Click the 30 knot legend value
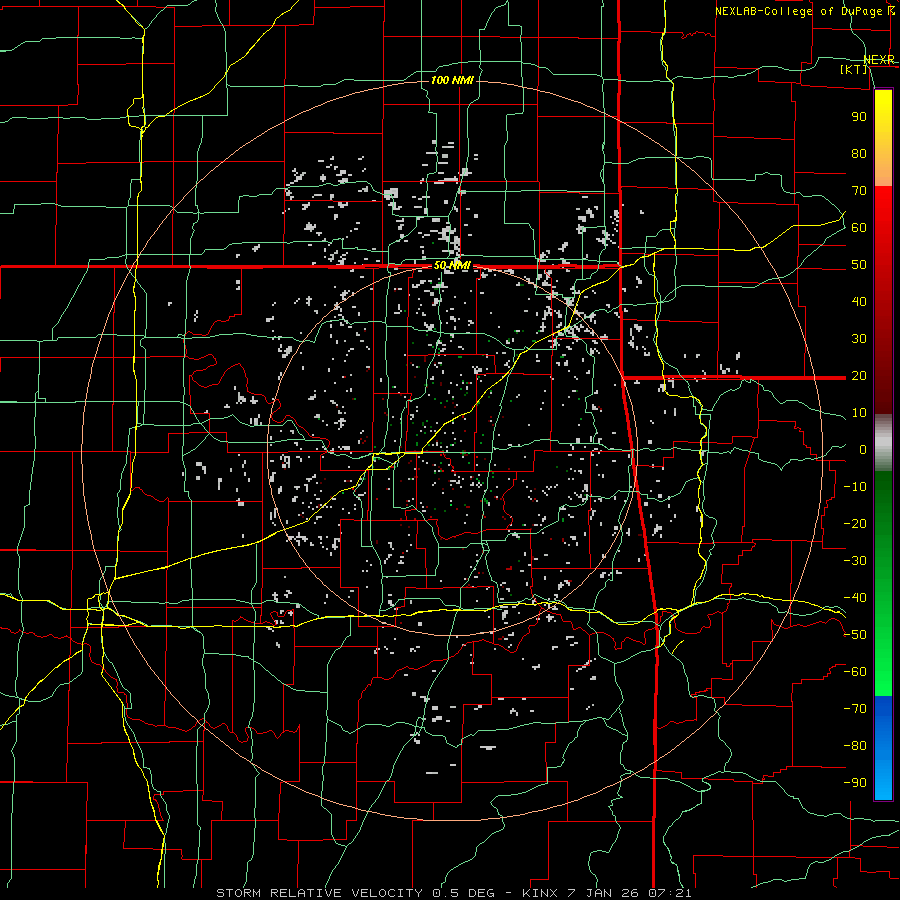900x900 pixels. (x=859, y=339)
